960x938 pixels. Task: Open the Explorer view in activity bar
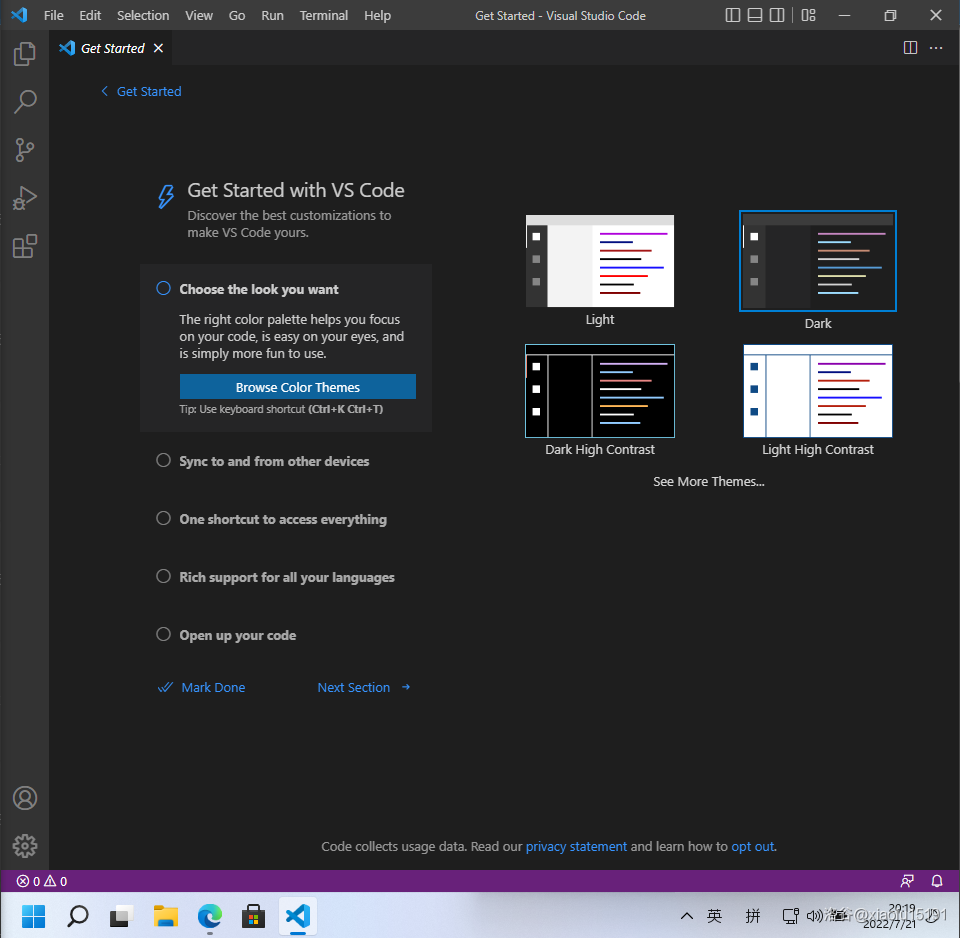pos(24,54)
